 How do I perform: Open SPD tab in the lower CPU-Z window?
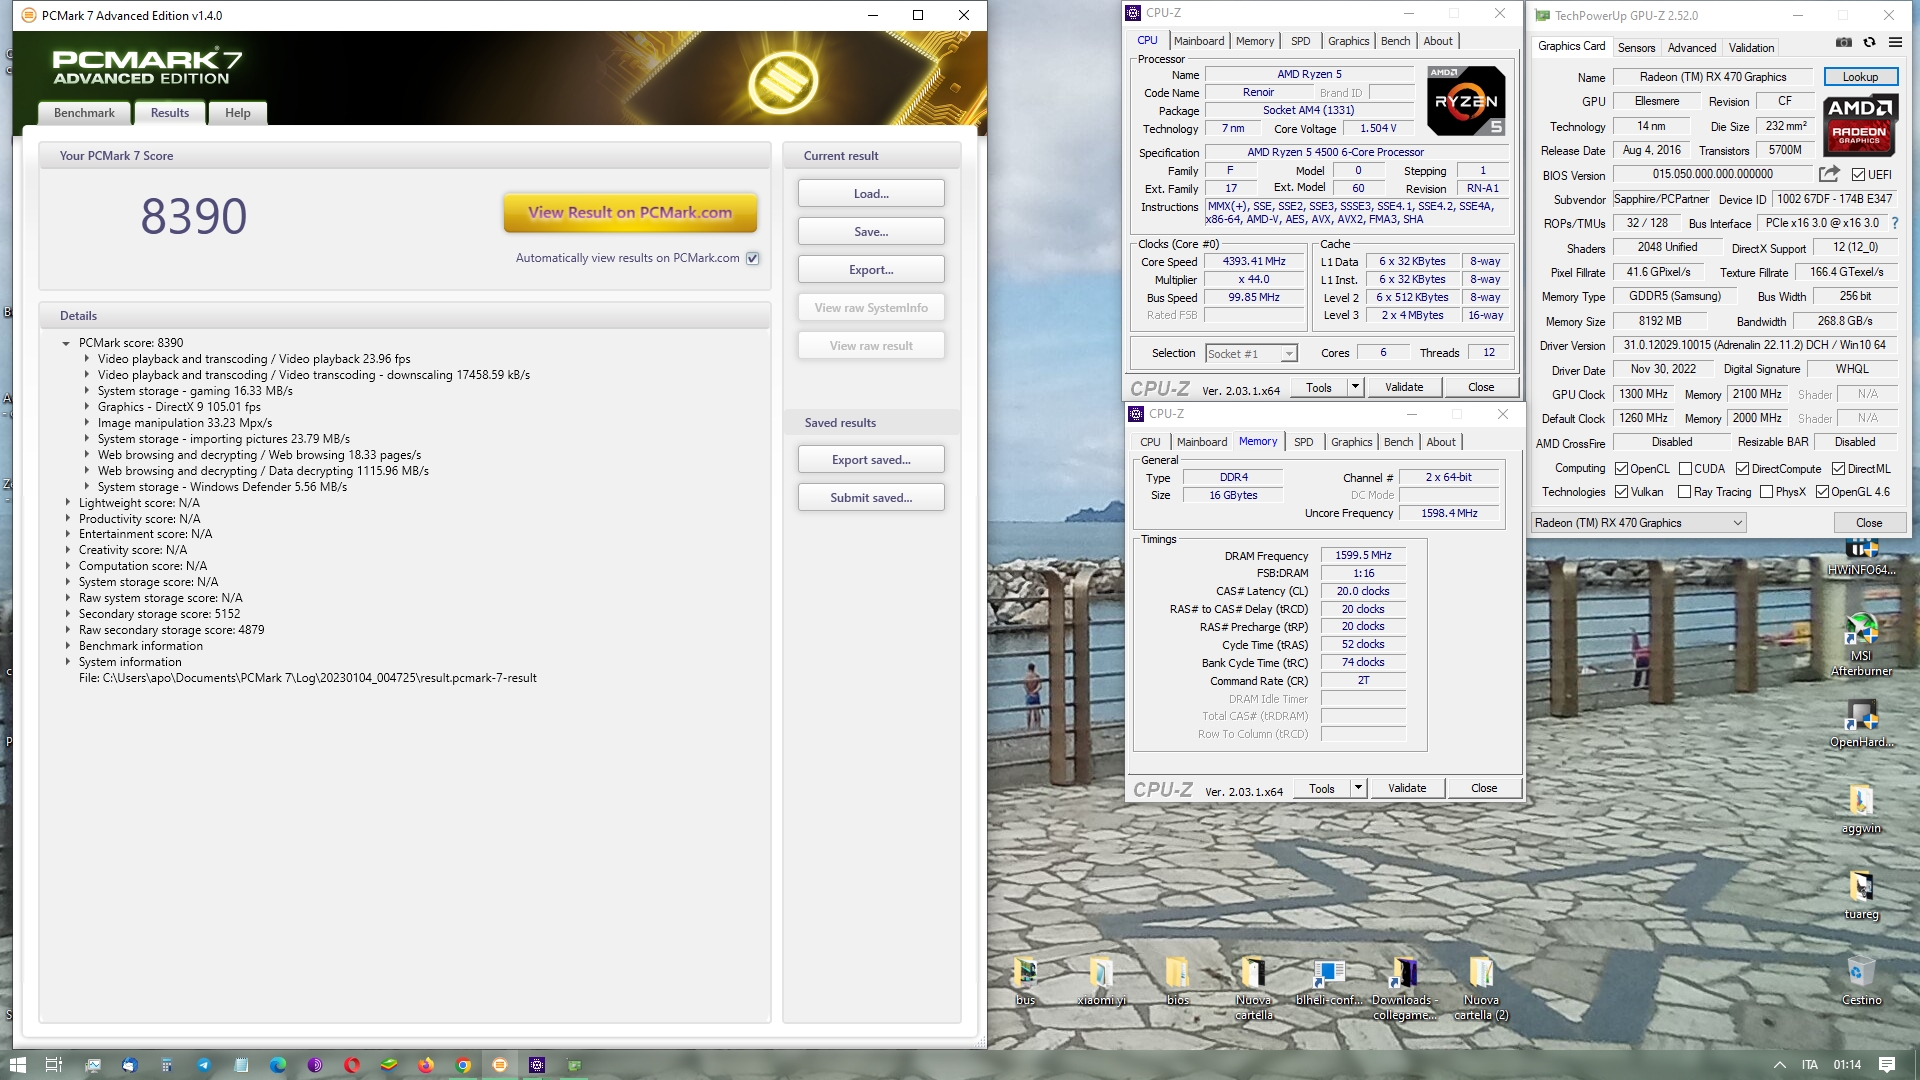pos(1304,442)
